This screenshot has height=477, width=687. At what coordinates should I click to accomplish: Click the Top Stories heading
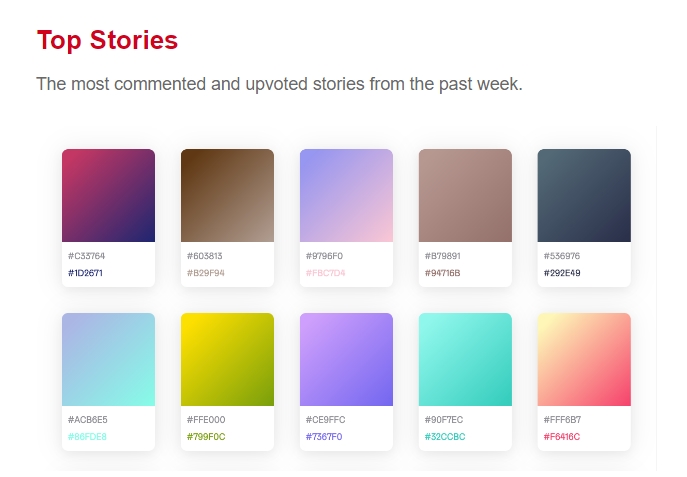pos(107,41)
